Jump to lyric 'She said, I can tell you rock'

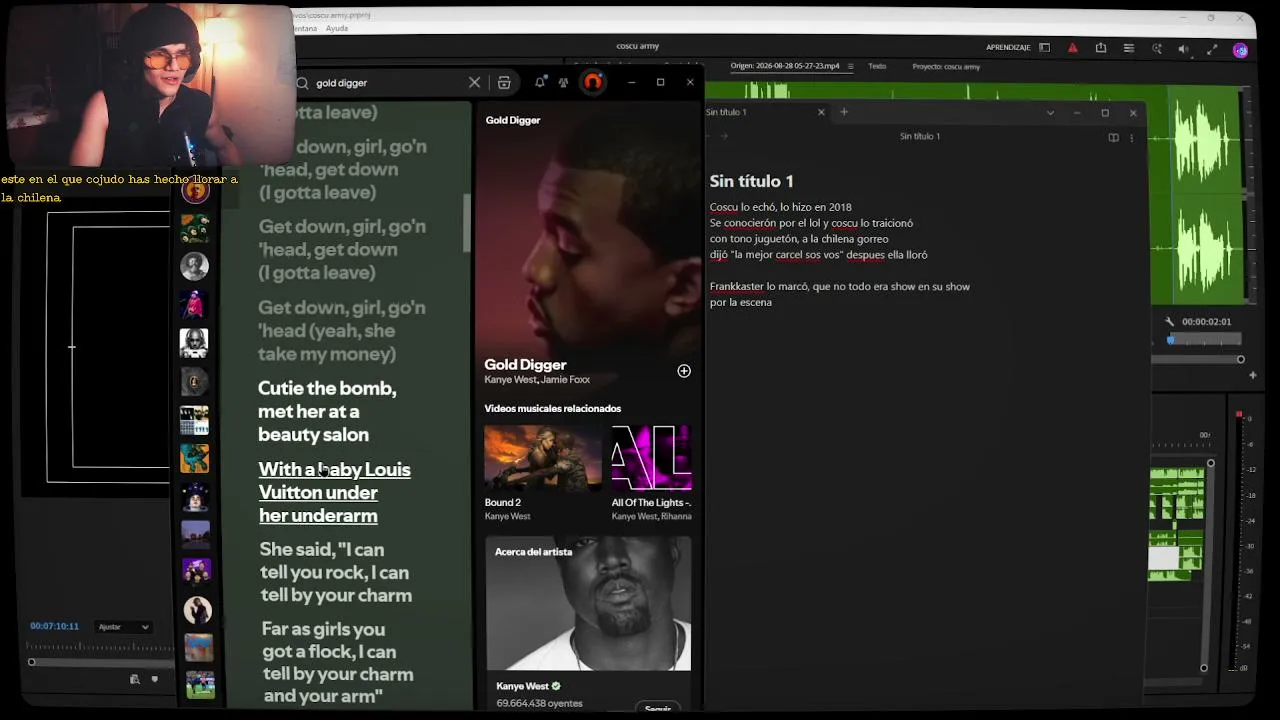335,572
